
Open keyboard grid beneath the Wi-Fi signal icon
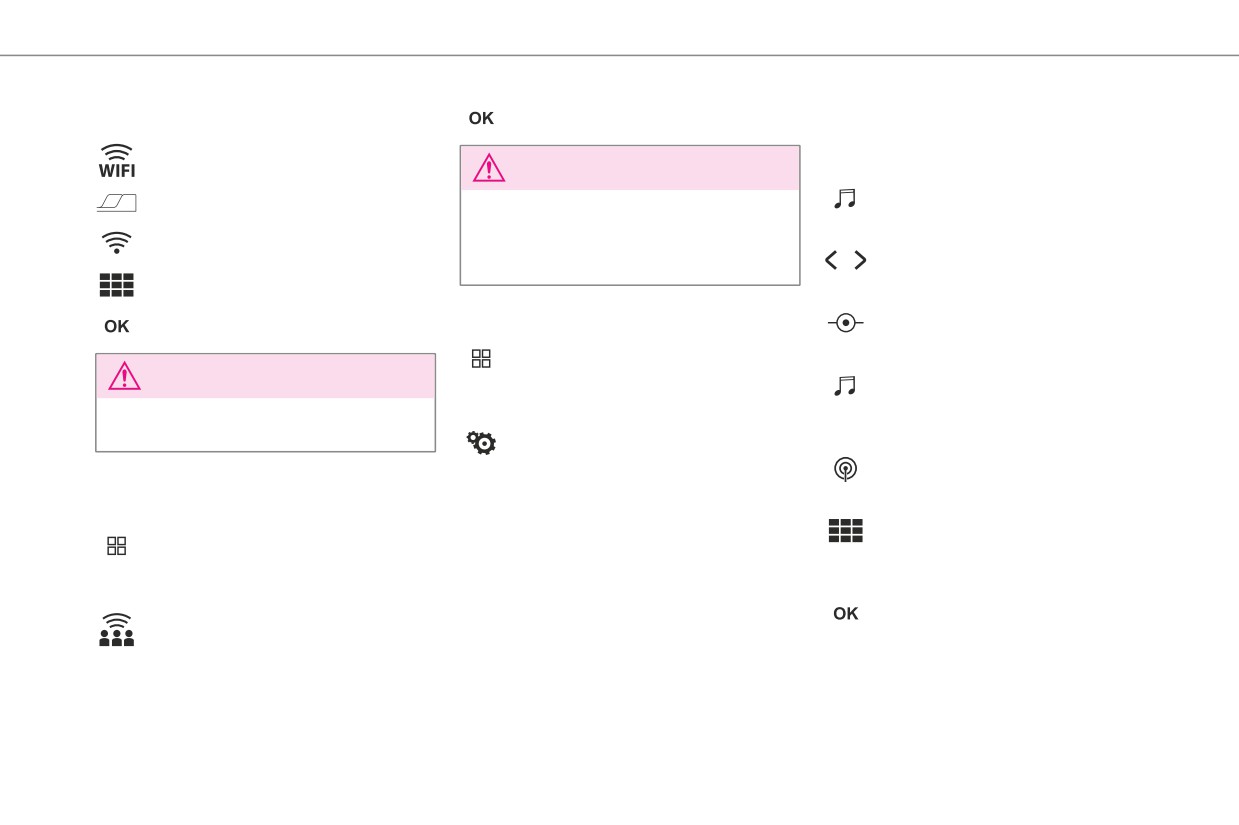116,285
